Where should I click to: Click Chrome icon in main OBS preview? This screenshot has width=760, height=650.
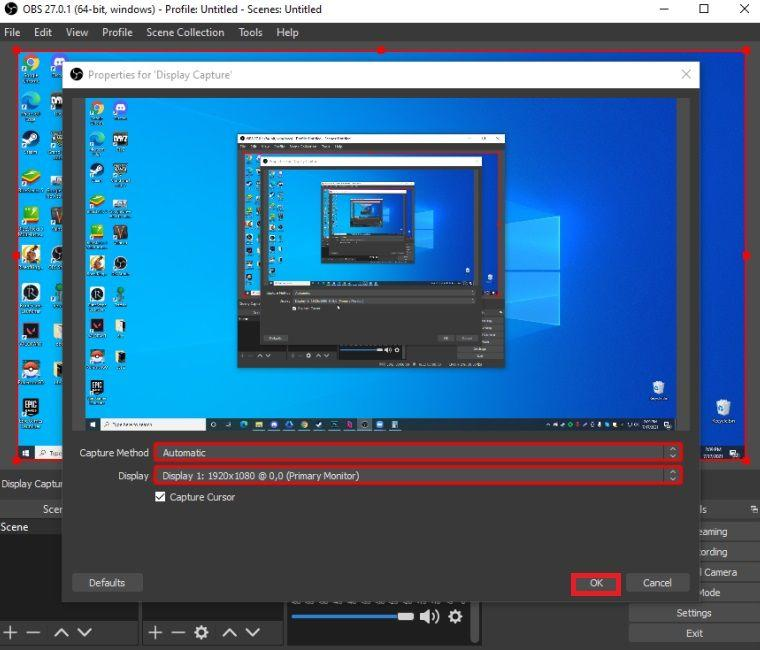(x=31, y=63)
